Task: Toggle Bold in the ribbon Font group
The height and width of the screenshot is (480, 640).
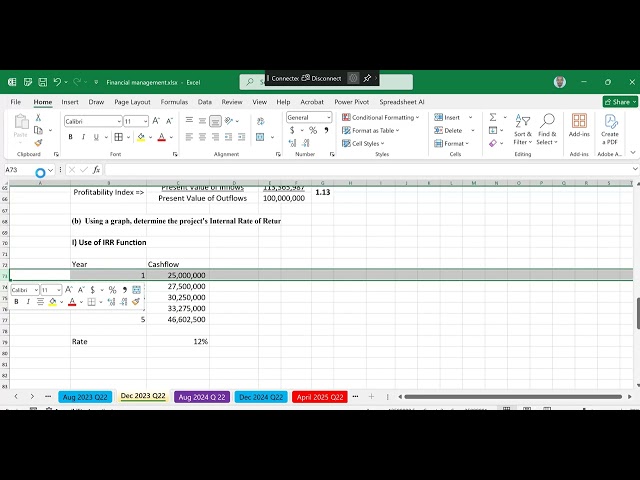Action: click(x=70, y=137)
